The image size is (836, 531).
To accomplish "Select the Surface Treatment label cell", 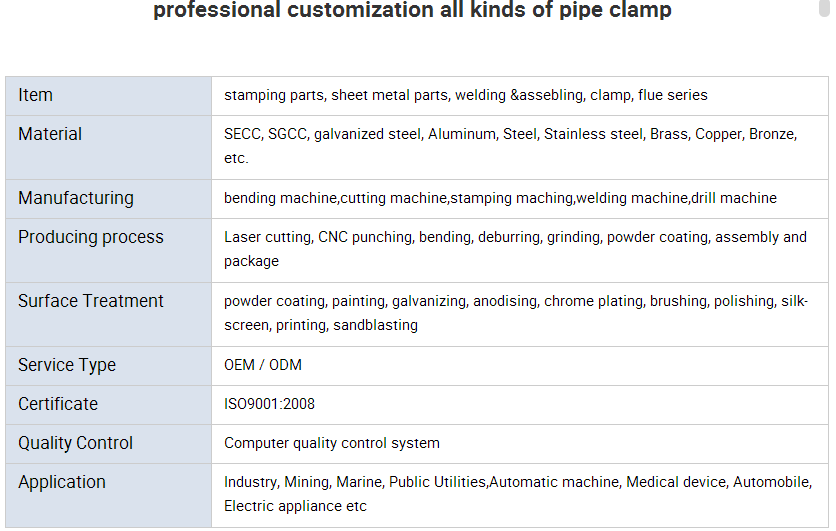I will [x=109, y=315].
